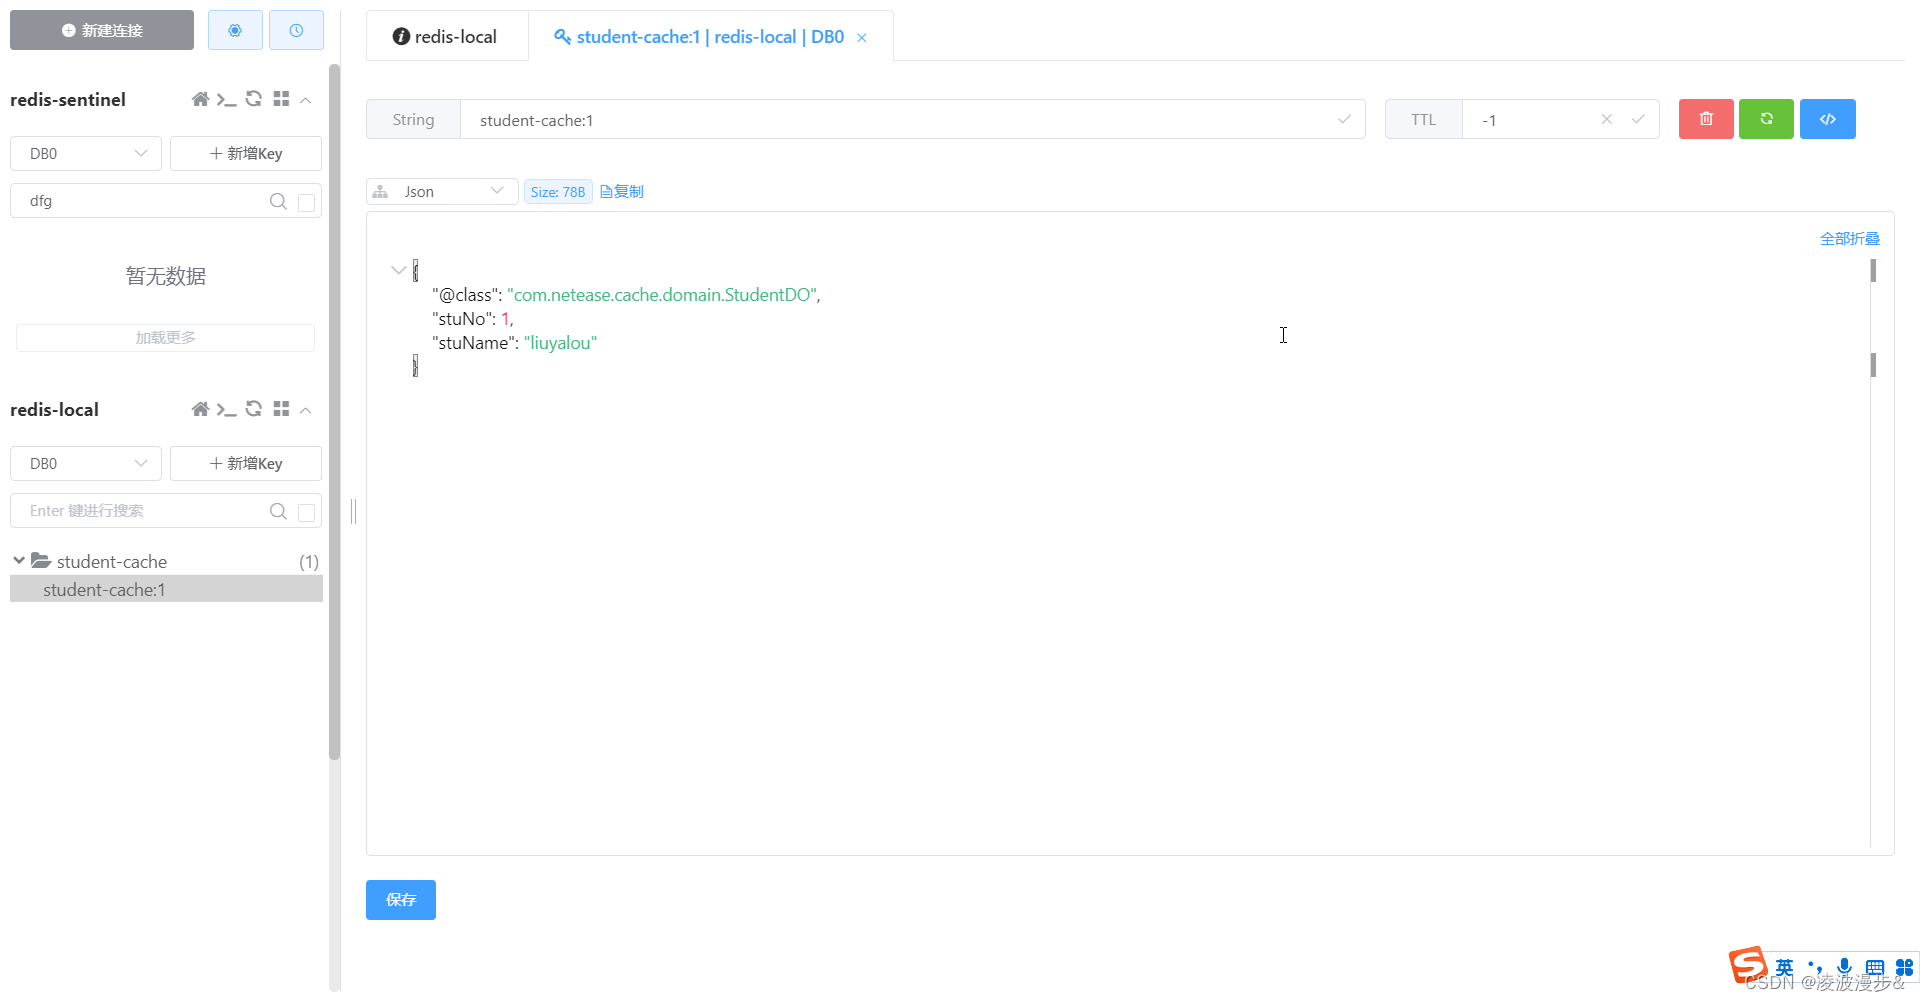Click collapse all link in JSON viewer
Image resolution: width=1920 pixels, height=1001 pixels.
coord(1849,239)
